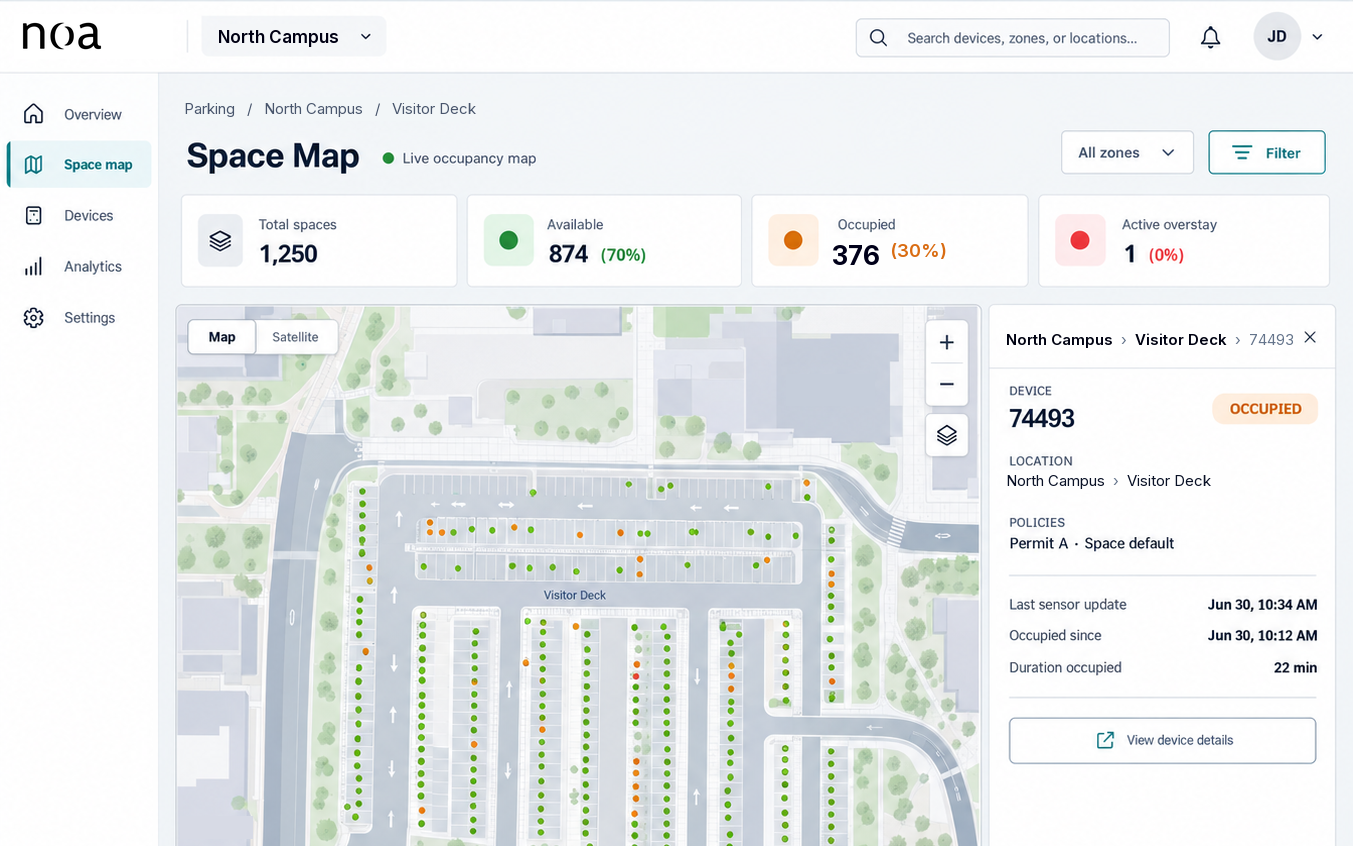This screenshot has width=1353, height=846.
Task: Click the green Available status icon
Action: [508, 240]
